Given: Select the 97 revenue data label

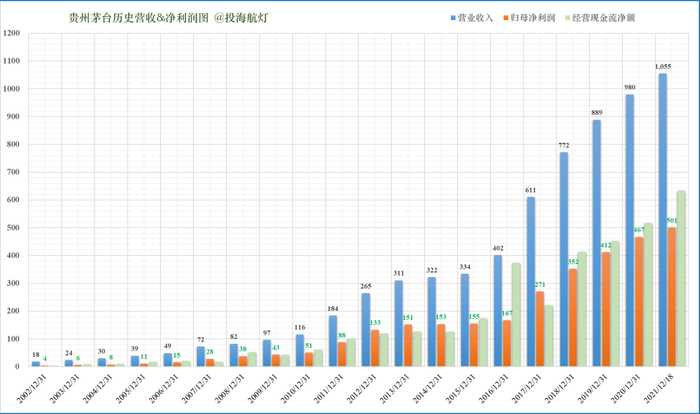Looking at the screenshot, I should 267,333.
